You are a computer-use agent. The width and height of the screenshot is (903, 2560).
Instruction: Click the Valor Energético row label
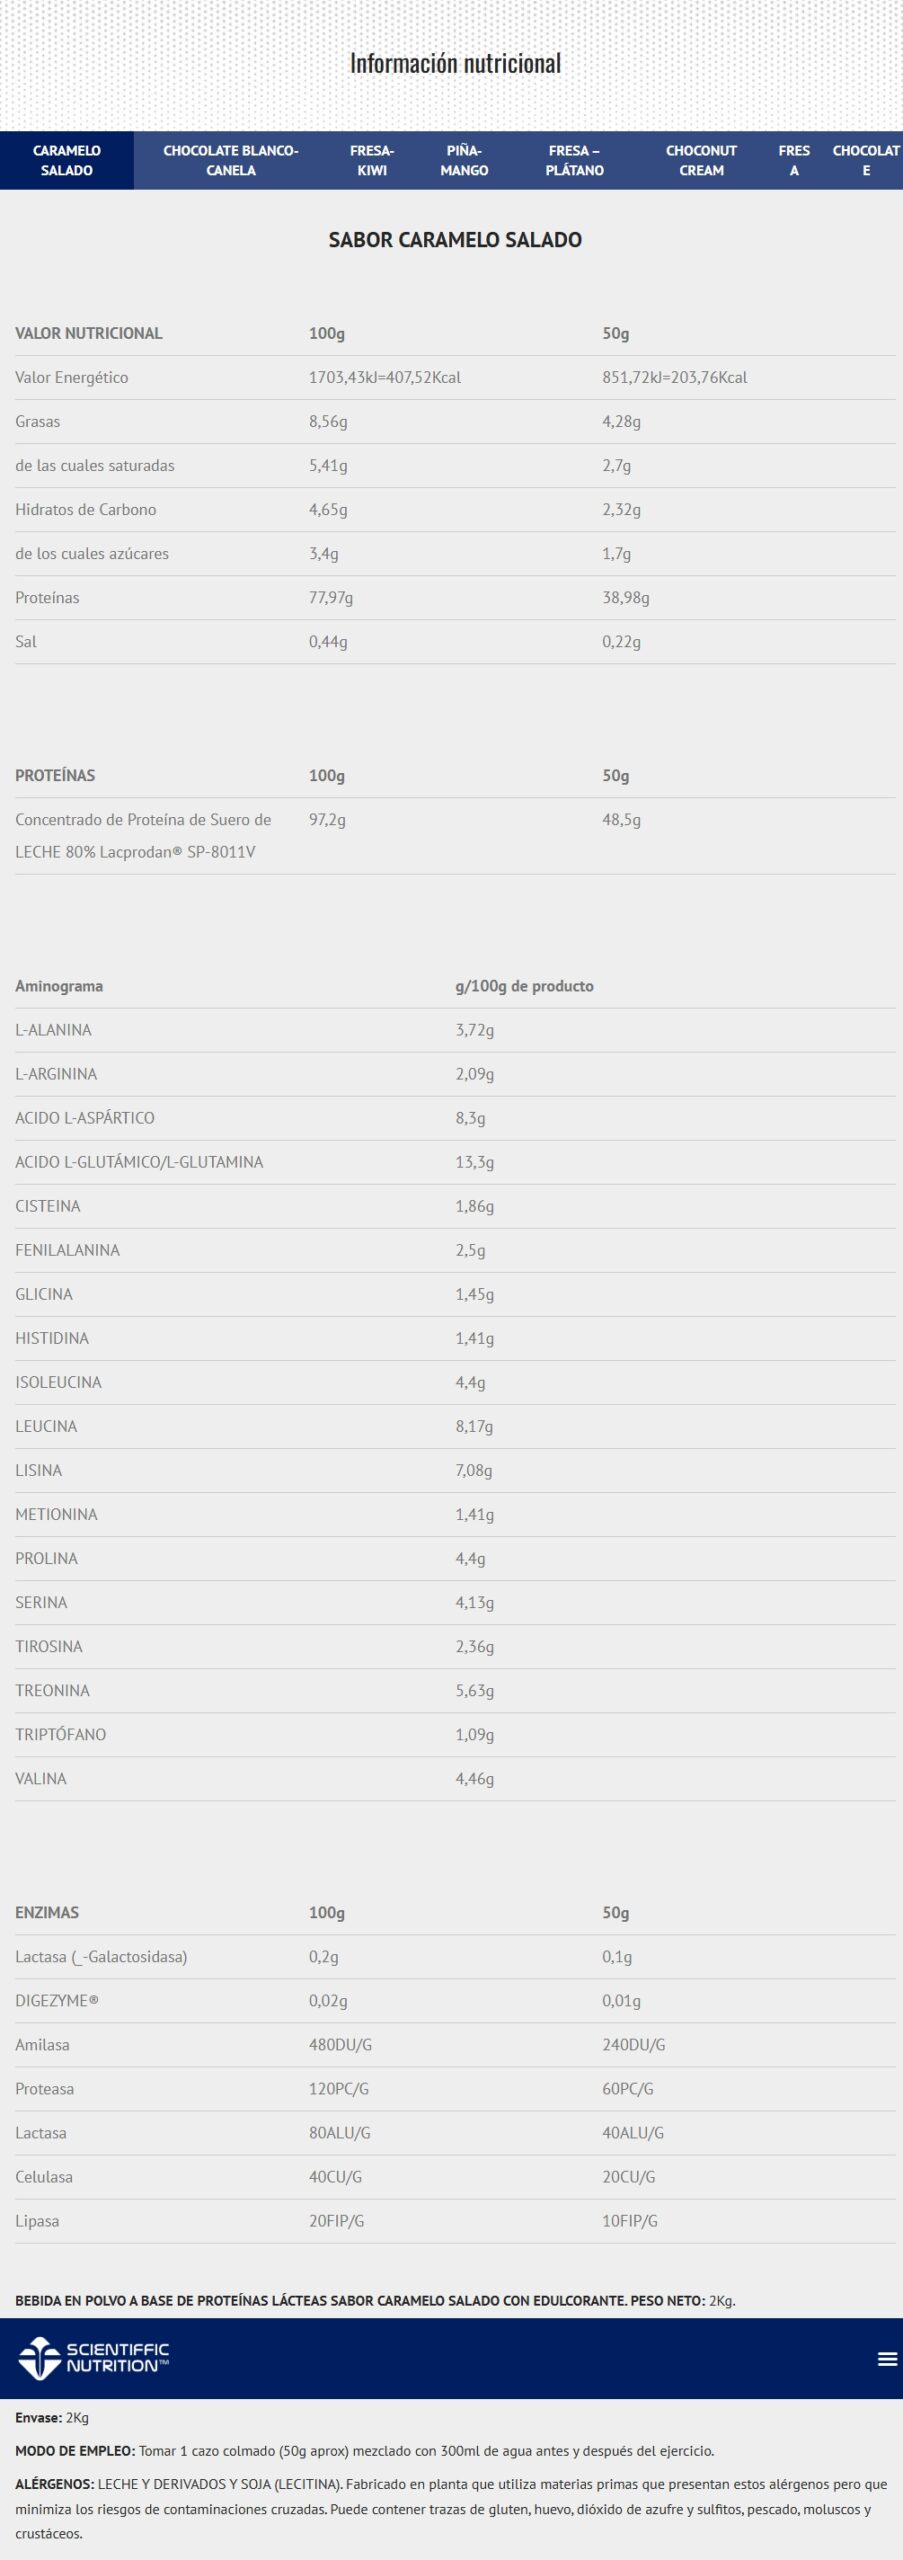pos(72,377)
